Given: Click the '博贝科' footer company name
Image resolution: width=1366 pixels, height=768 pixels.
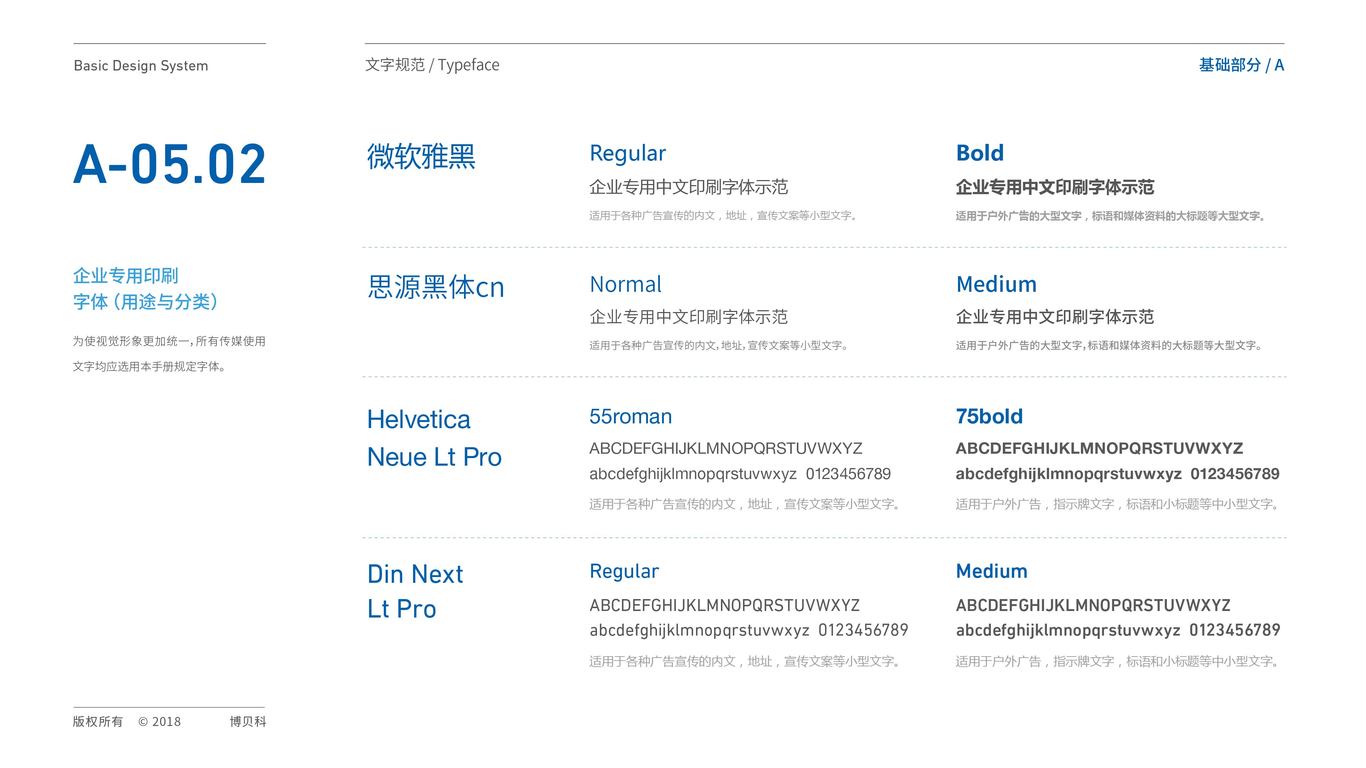Looking at the screenshot, I should 248,721.
